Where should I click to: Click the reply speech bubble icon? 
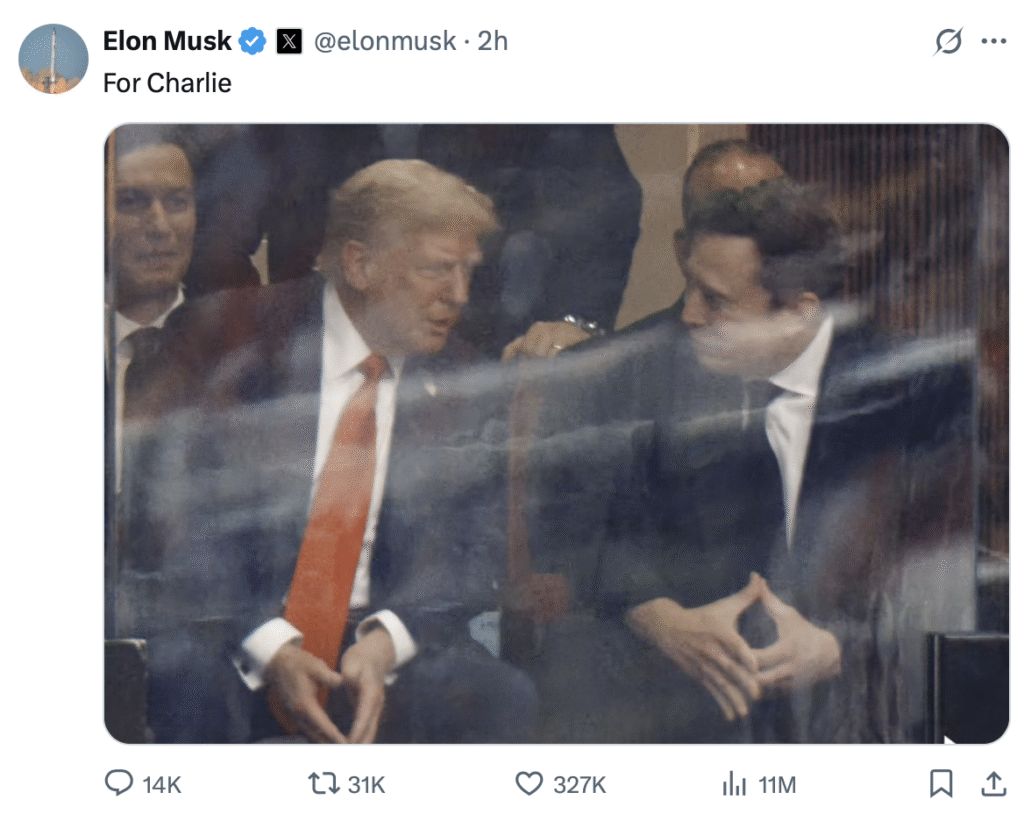[x=119, y=784]
